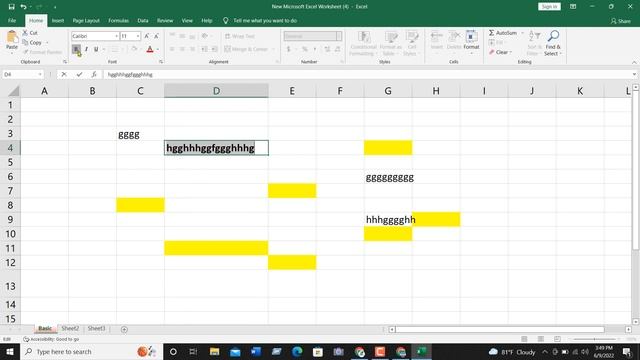Click cell C3 containing gggg

140,133
